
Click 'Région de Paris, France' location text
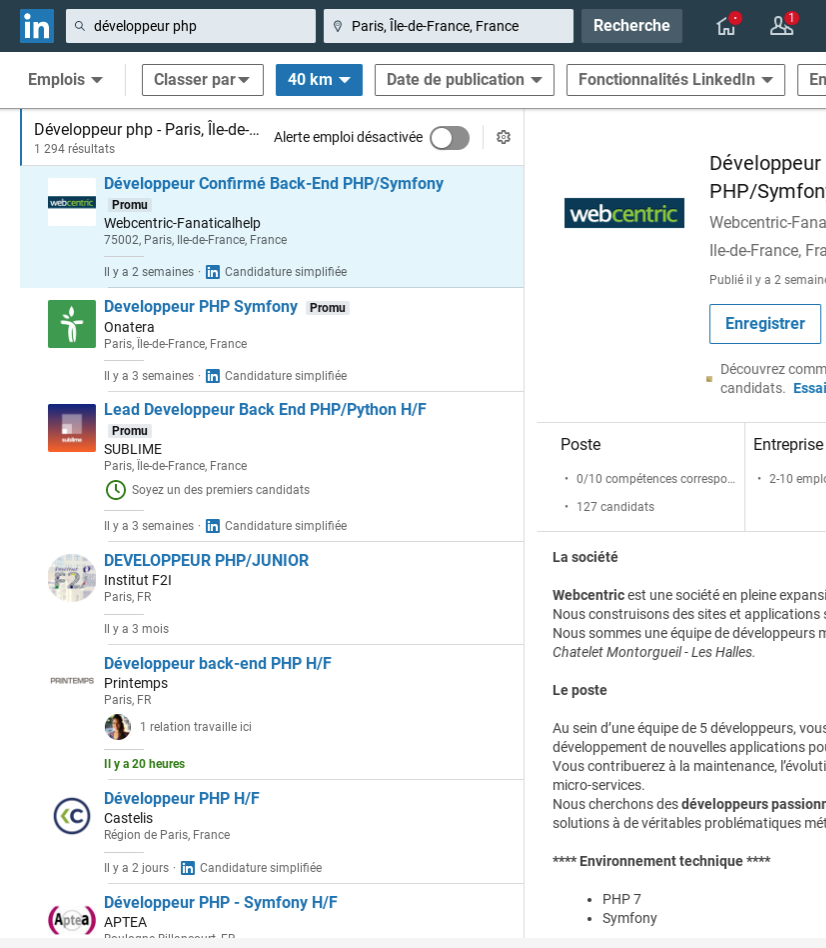(167, 835)
